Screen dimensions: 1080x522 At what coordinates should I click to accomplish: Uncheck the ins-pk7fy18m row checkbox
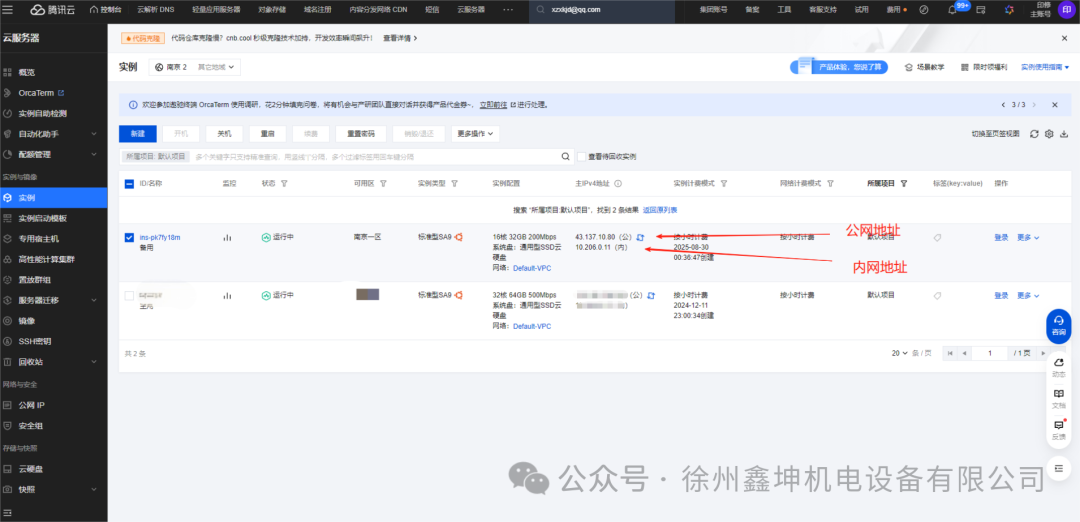pyautogui.click(x=129, y=237)
